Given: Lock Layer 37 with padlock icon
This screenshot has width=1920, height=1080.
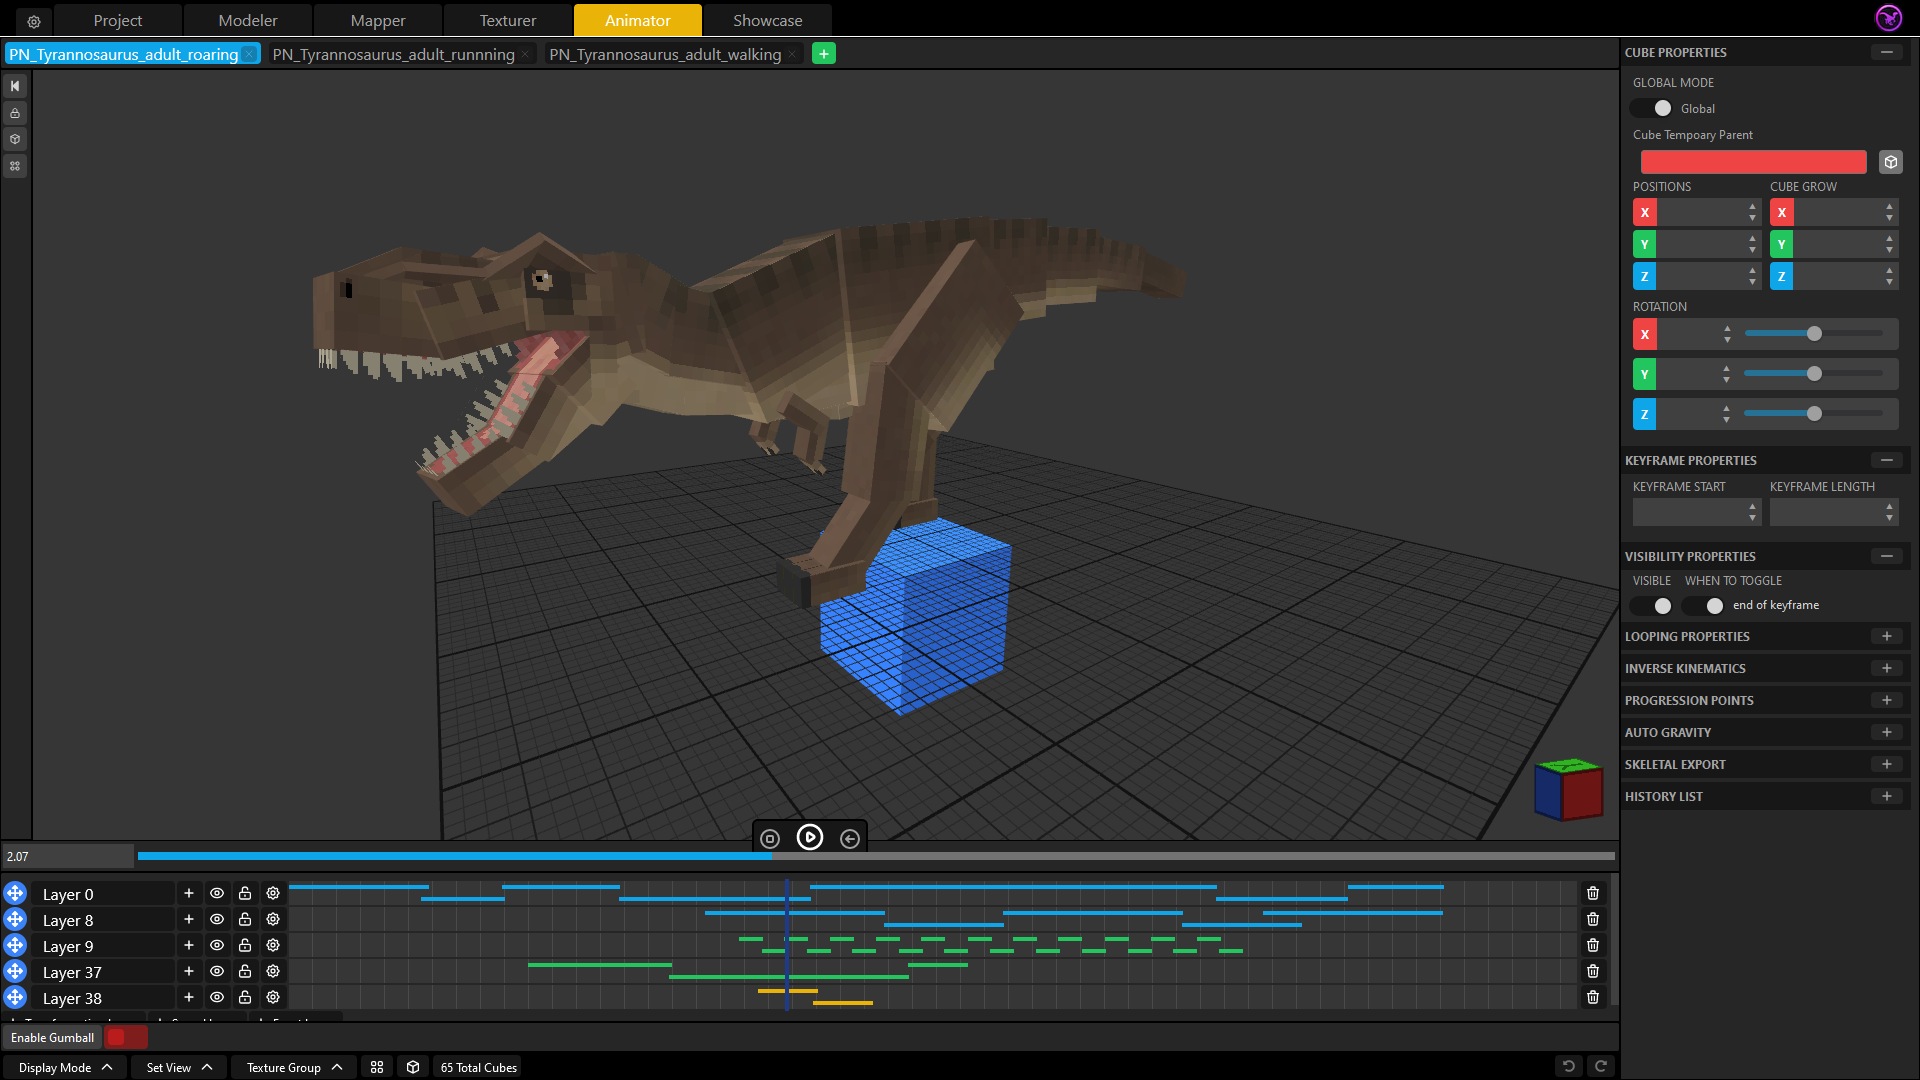Looking at the screenshot, I should (245, 971).
